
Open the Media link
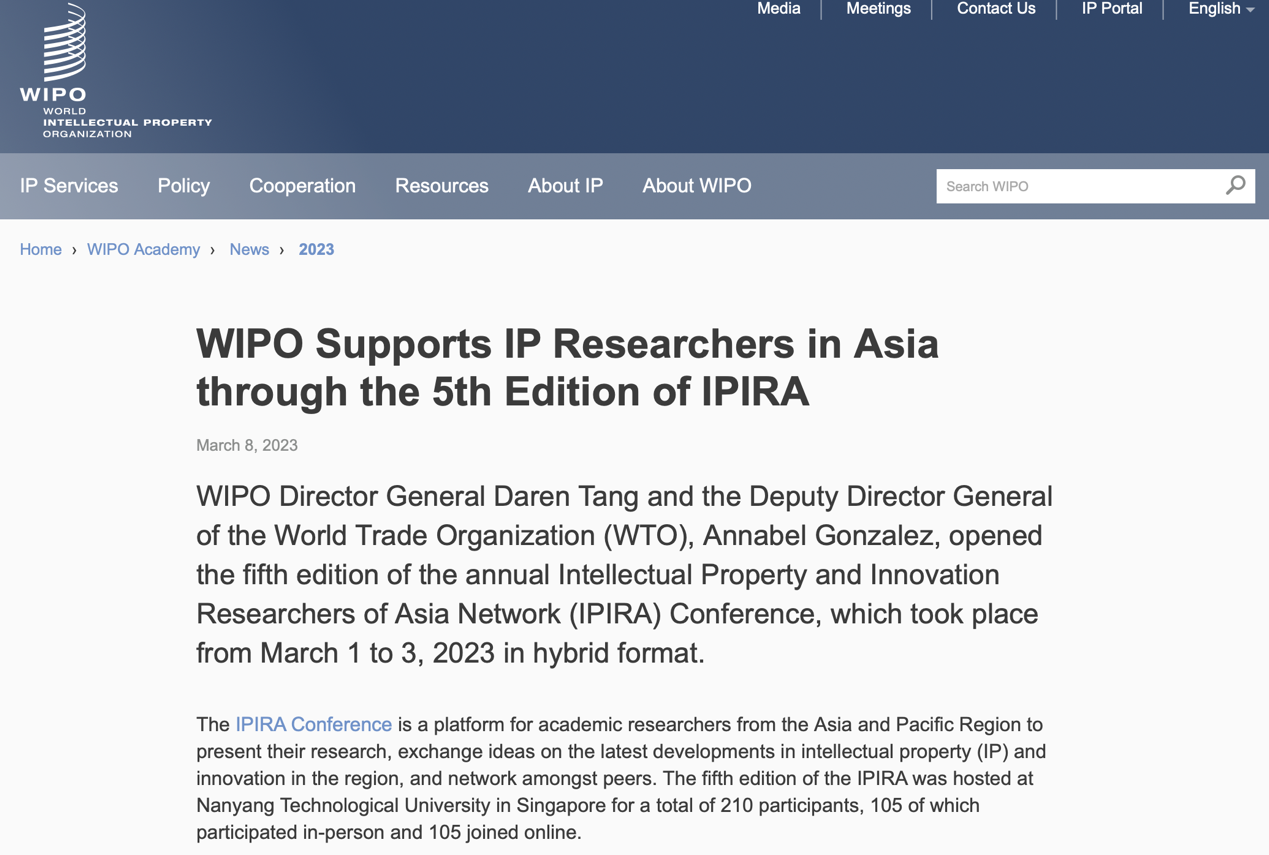click(x=779, y=9)
